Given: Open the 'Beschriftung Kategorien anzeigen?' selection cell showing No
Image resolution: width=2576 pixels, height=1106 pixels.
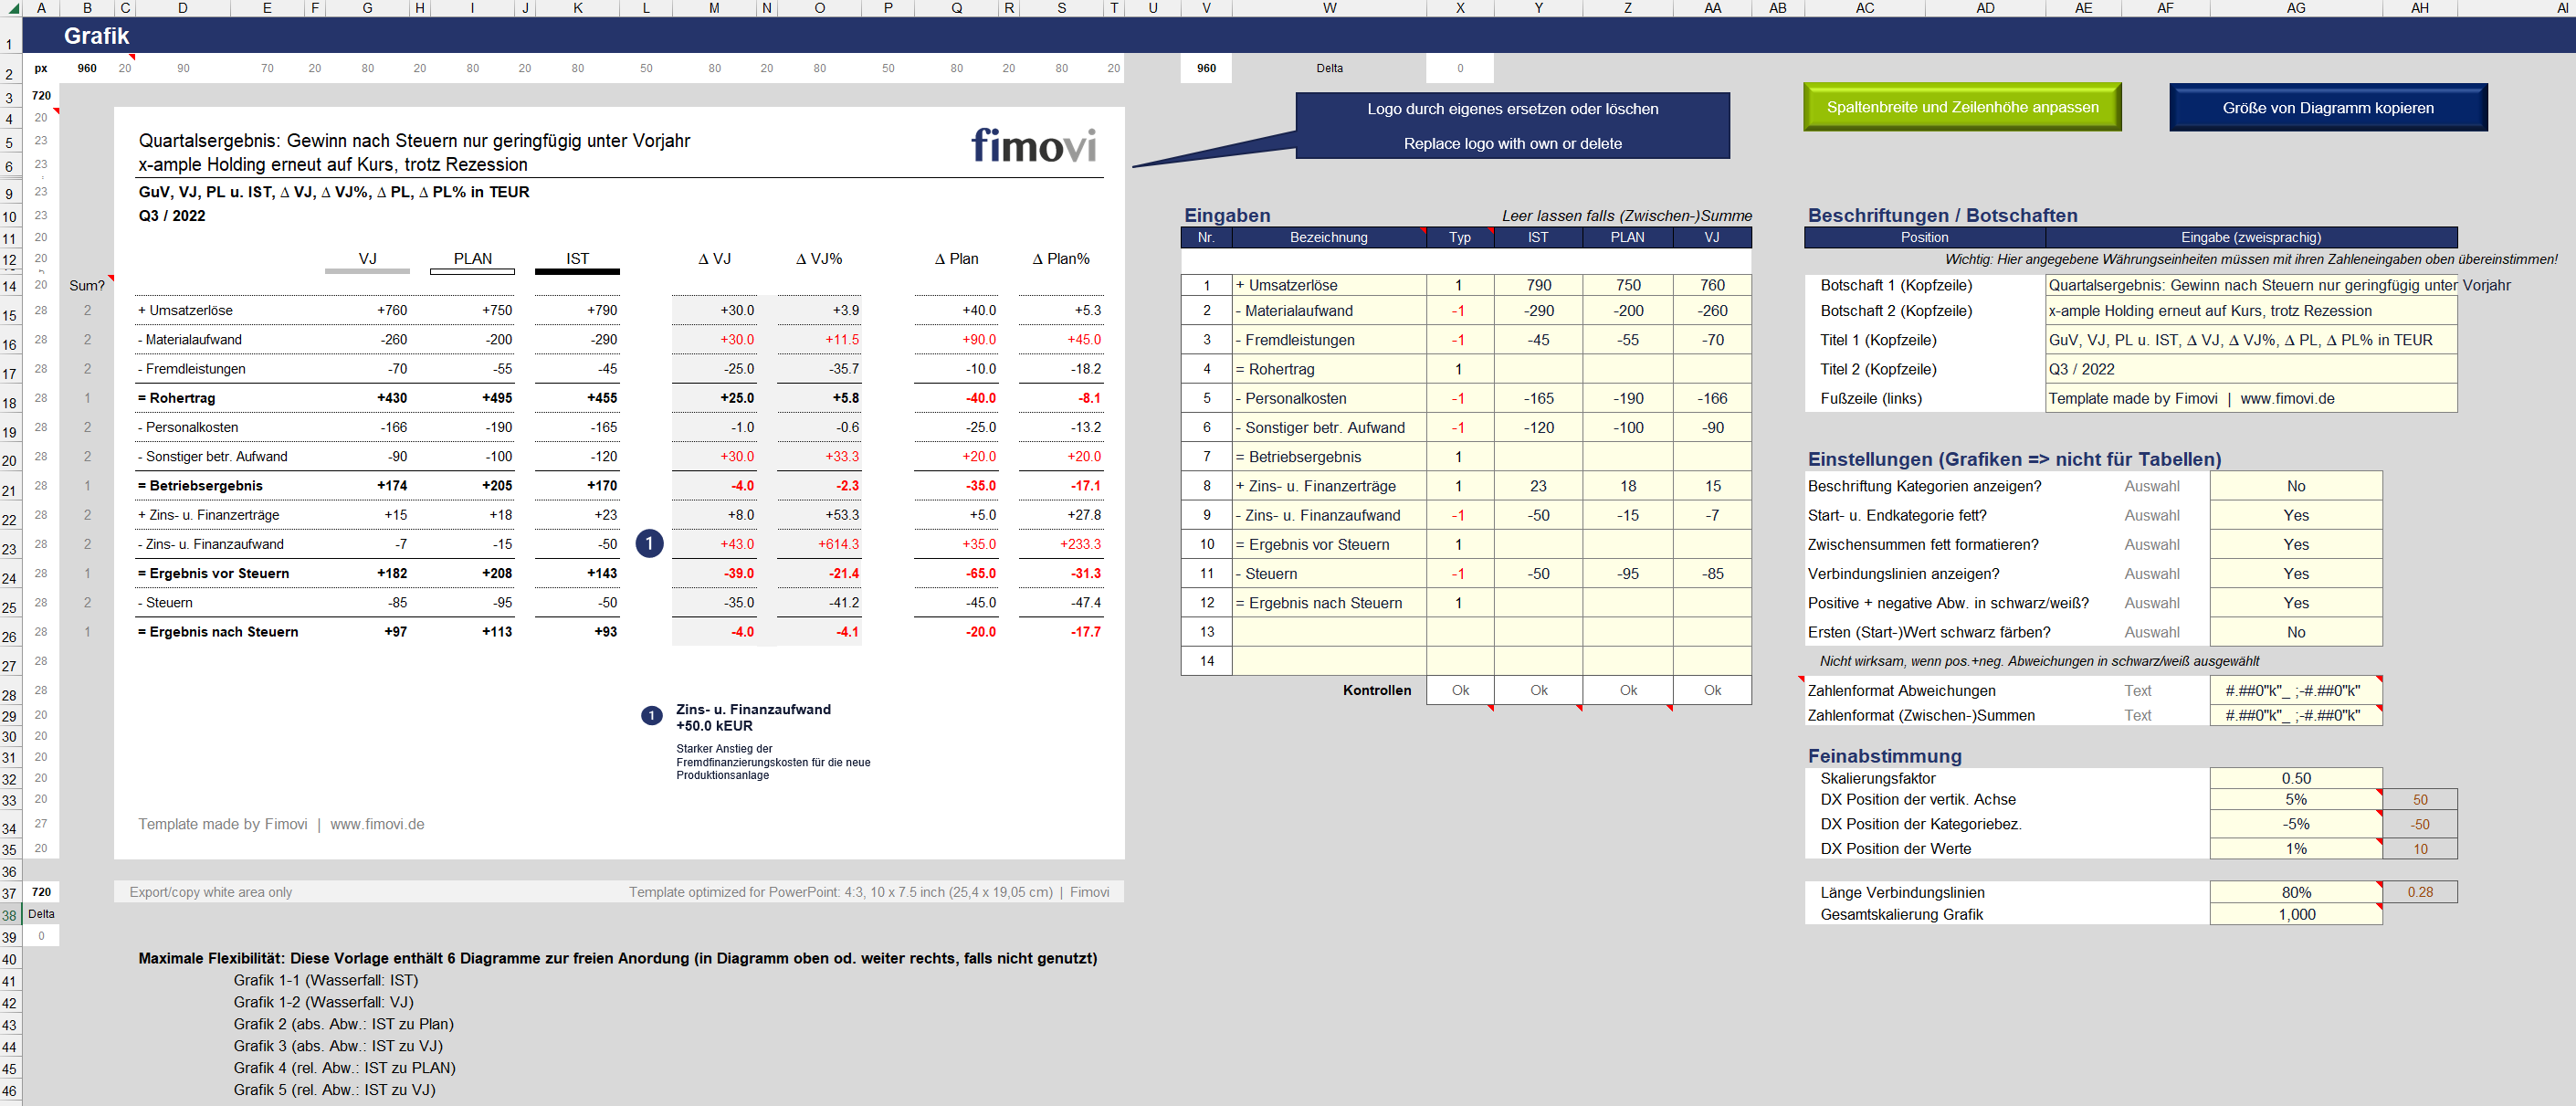Looking at the screenshot, I should point(2296,486).
